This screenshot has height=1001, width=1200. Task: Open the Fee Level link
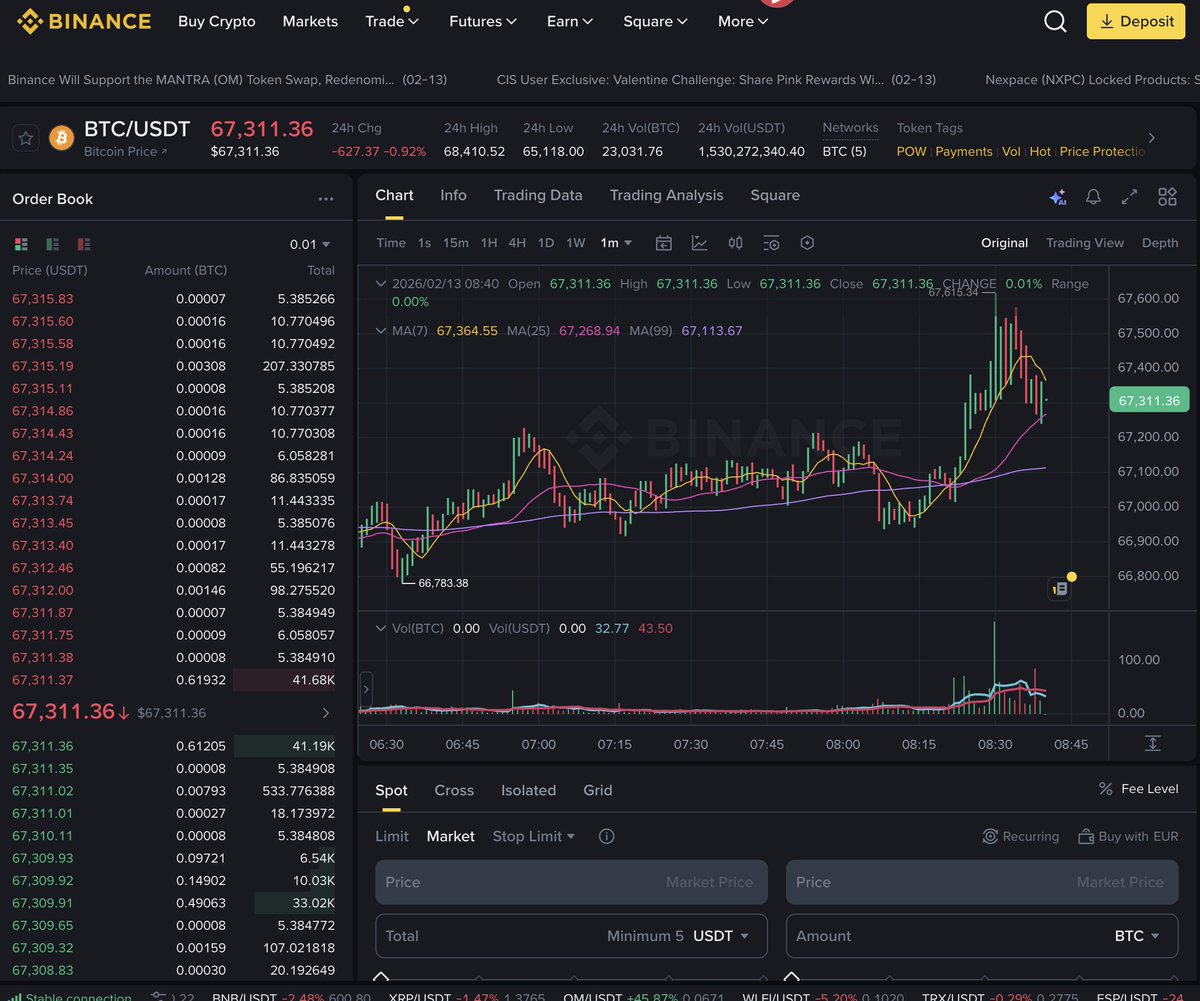(1138, 789)
